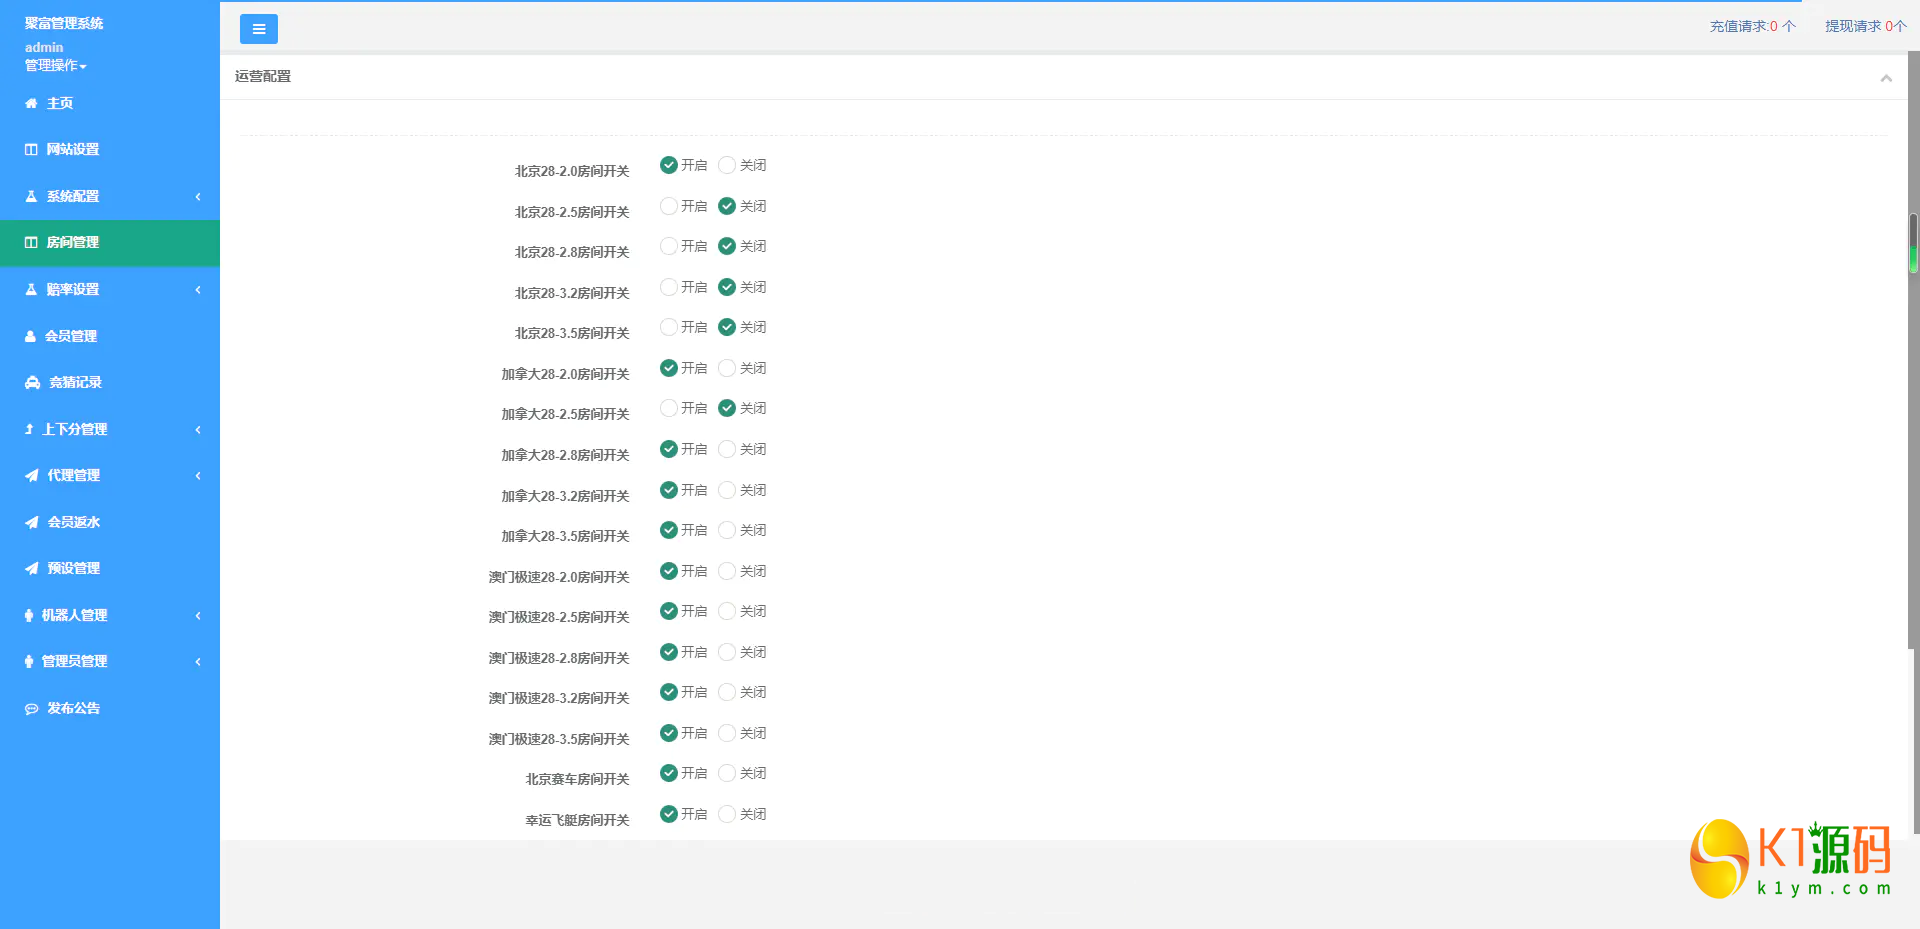Expand the 赔率设置 submenu arrow

(198, 289)
